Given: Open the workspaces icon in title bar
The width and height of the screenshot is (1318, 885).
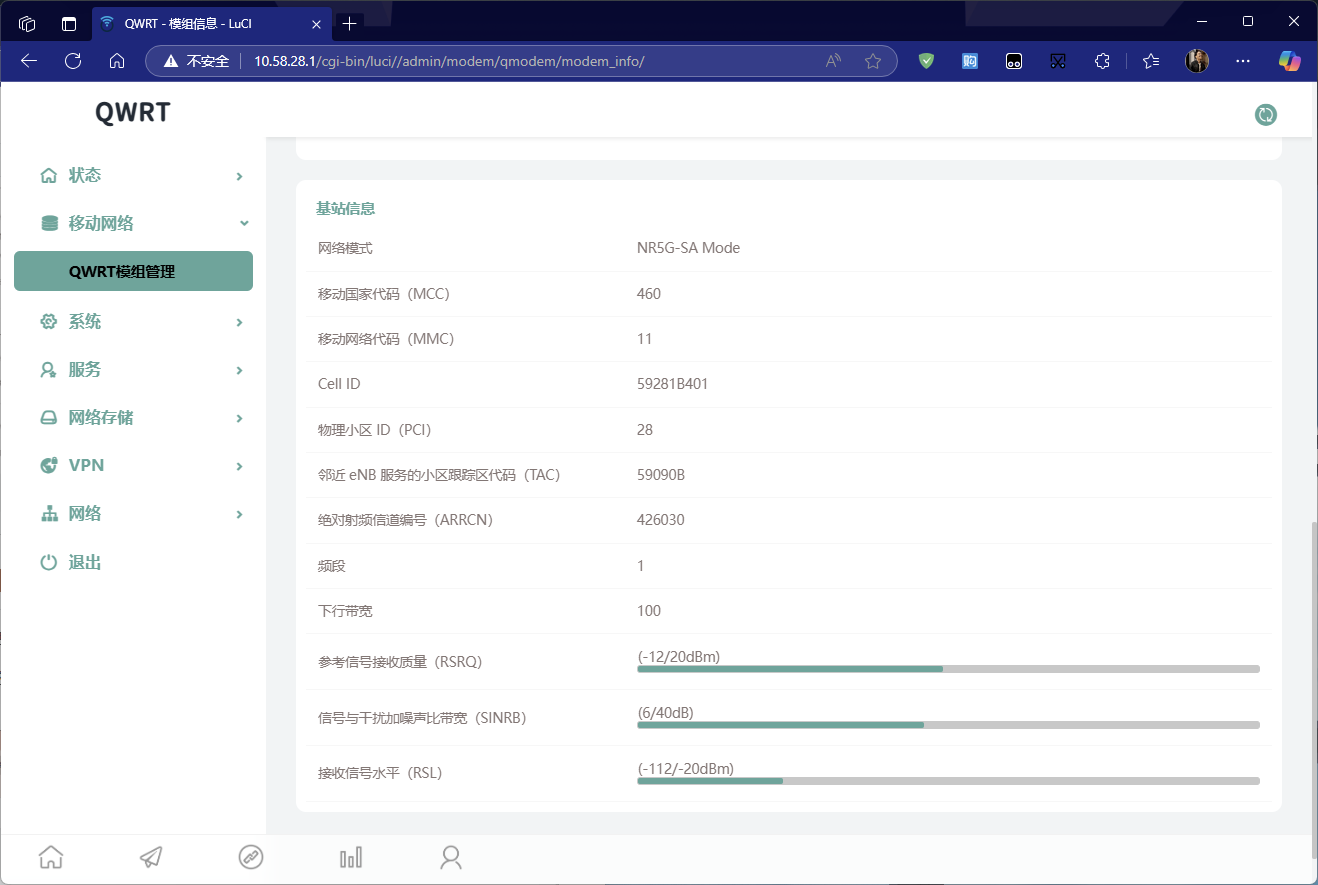Looking at the screenshot, I should [27, 23].
